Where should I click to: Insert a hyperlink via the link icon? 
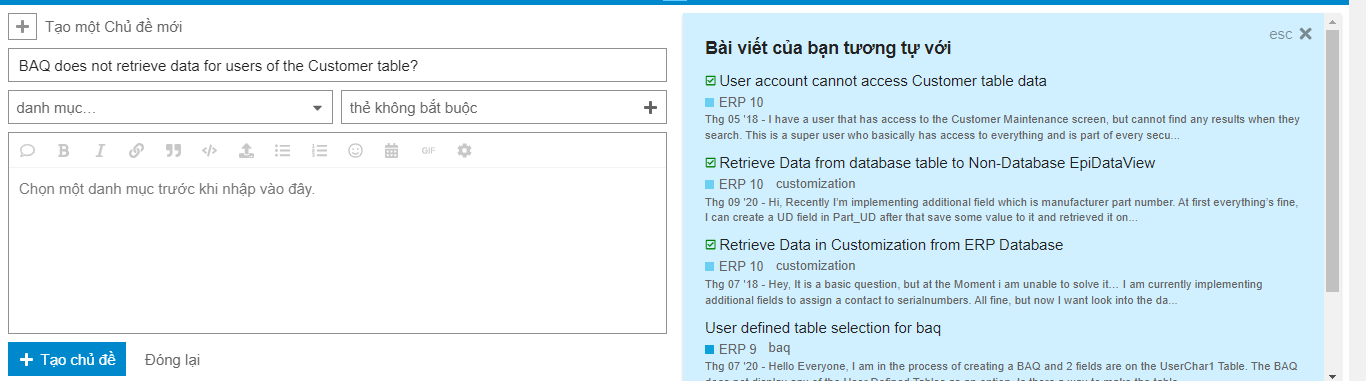[x=136, y=151]
